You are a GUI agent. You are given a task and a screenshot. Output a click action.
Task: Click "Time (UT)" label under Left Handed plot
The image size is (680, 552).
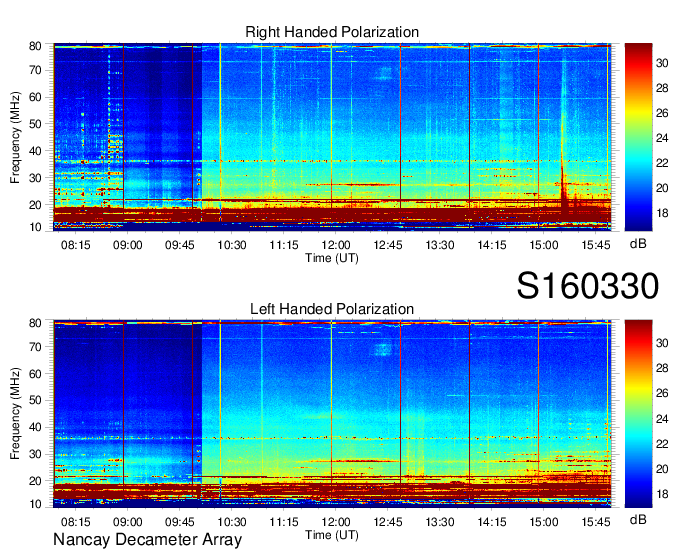pos(332,535)
